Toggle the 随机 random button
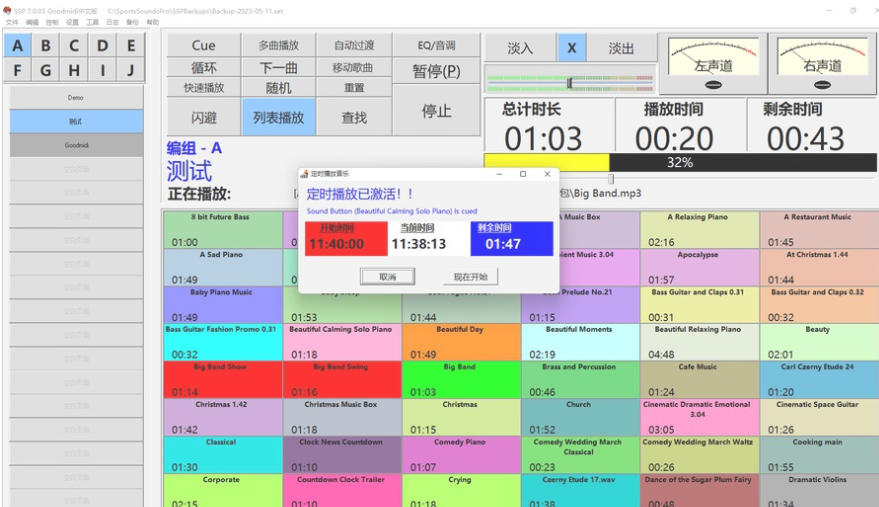This screenshot has width=879, height=507. (279, 87)
